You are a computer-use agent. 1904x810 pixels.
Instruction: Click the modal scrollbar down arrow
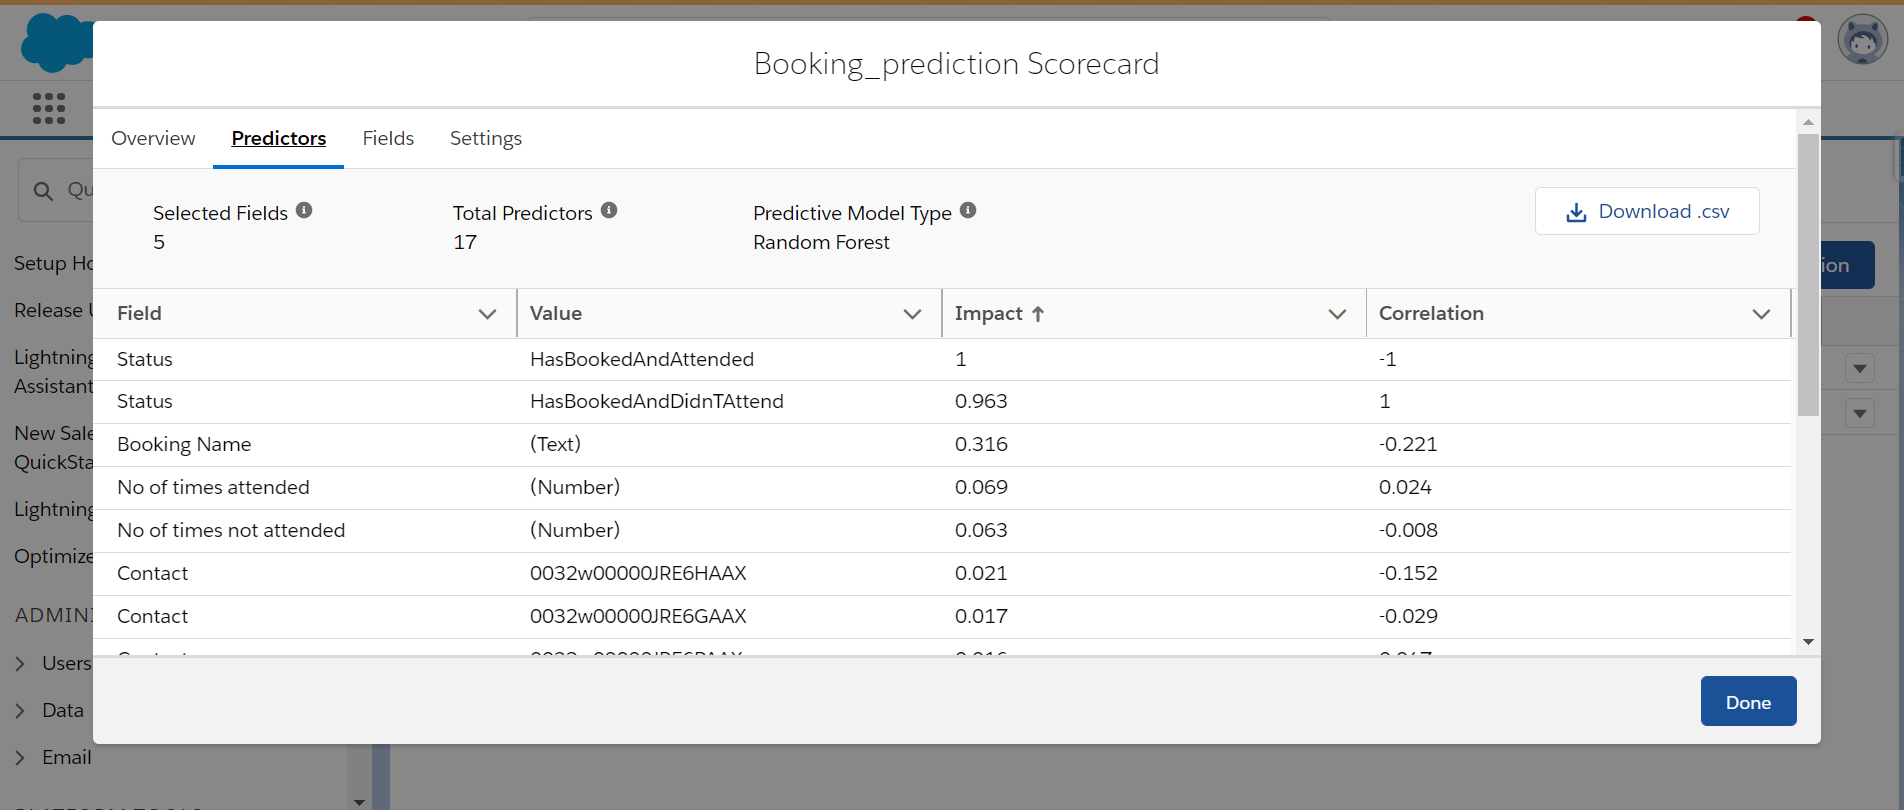(1808, 642)
